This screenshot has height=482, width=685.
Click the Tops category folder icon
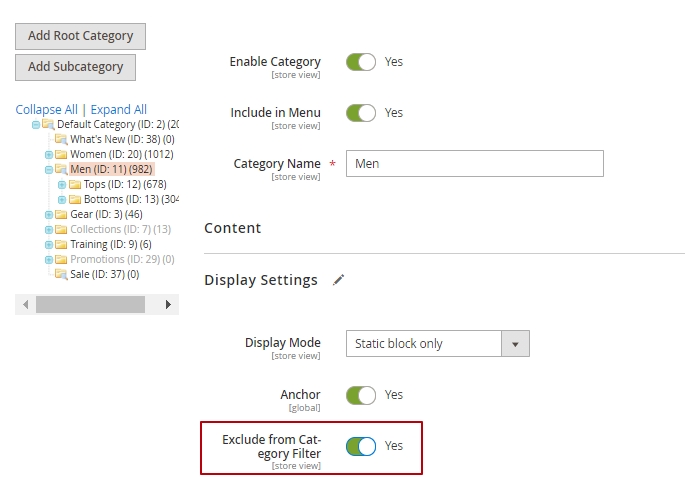point(74,185)
